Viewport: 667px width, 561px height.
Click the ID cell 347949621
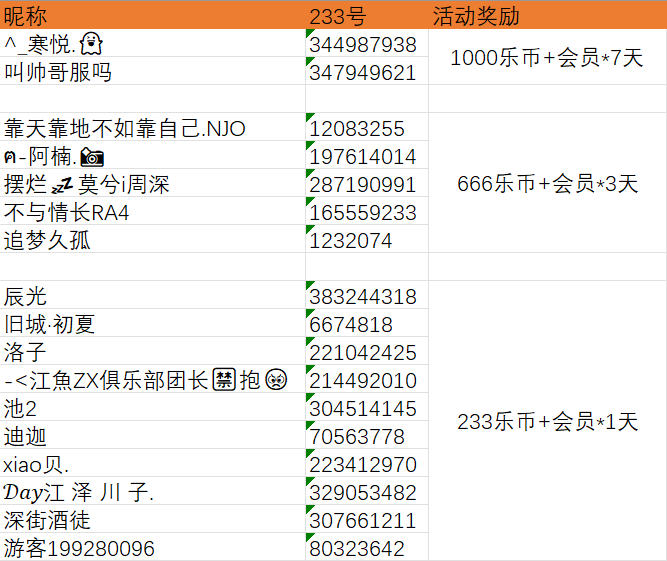point(367,71)
